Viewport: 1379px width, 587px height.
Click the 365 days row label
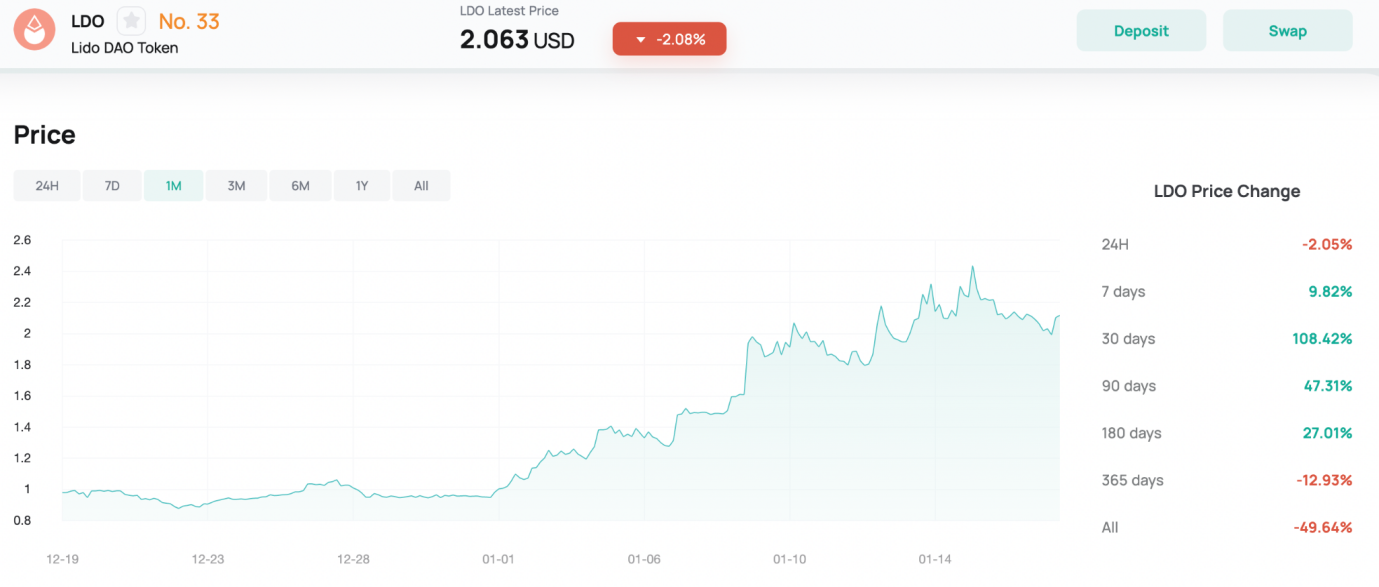click(1132, 480)
